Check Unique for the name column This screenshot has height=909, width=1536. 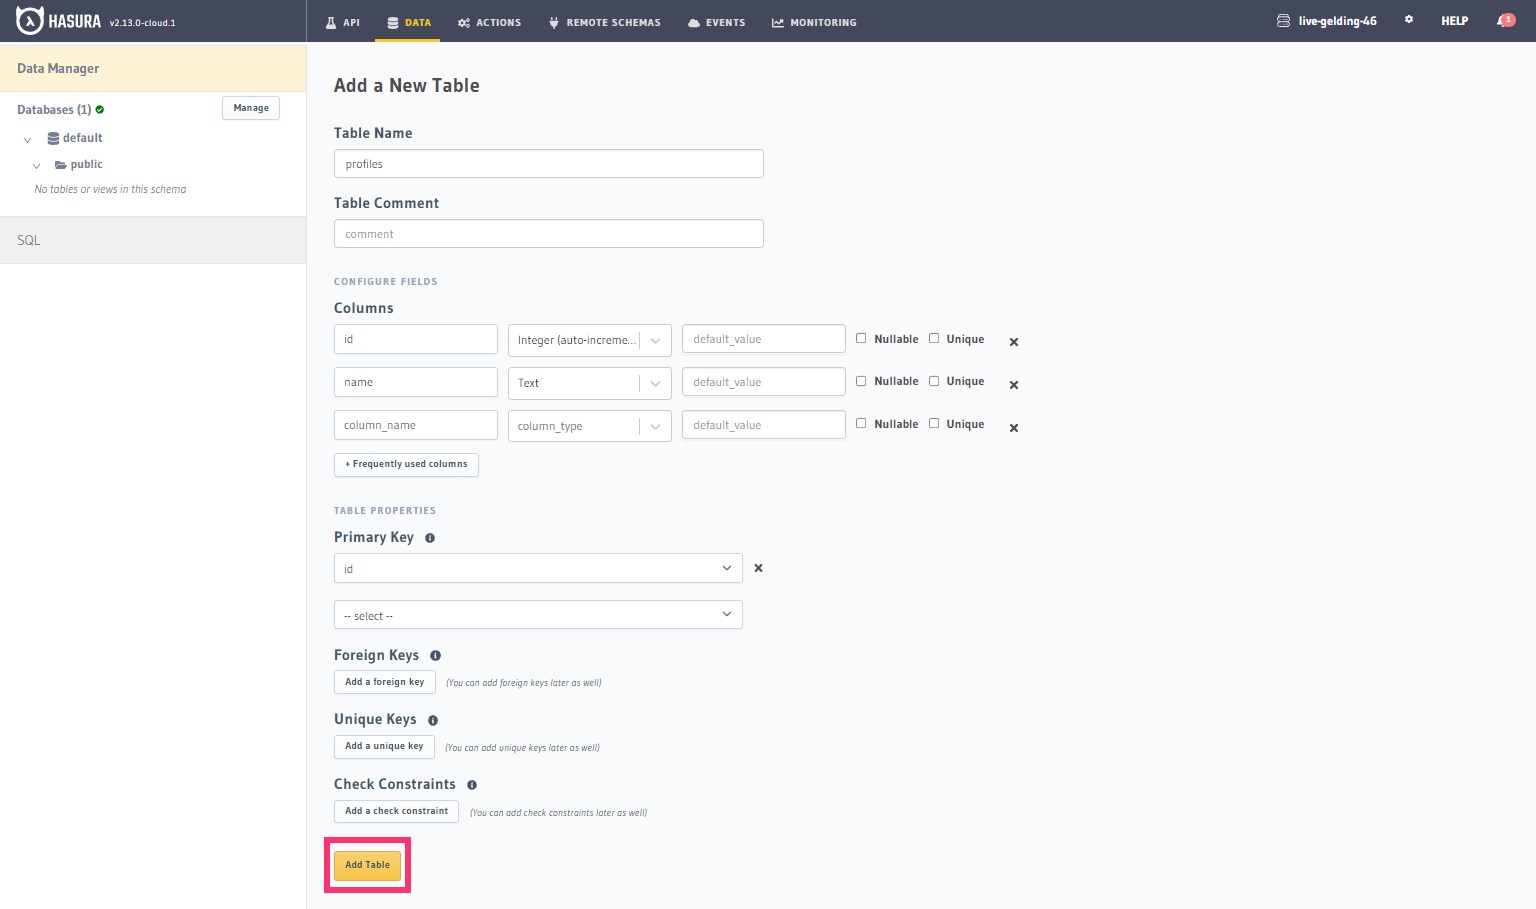tap(934, 381)
